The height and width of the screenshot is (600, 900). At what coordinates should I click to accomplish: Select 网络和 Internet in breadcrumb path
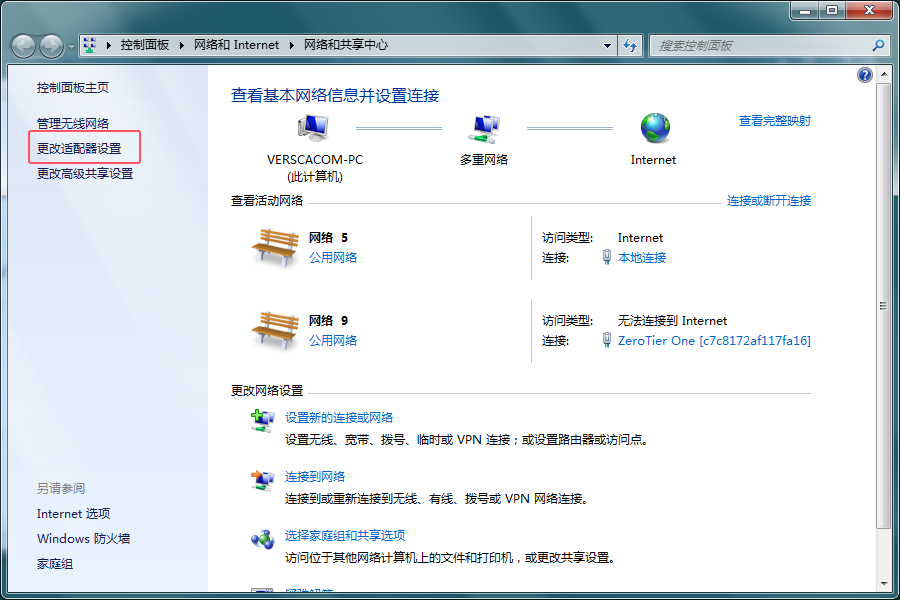[x=239, y=45]
